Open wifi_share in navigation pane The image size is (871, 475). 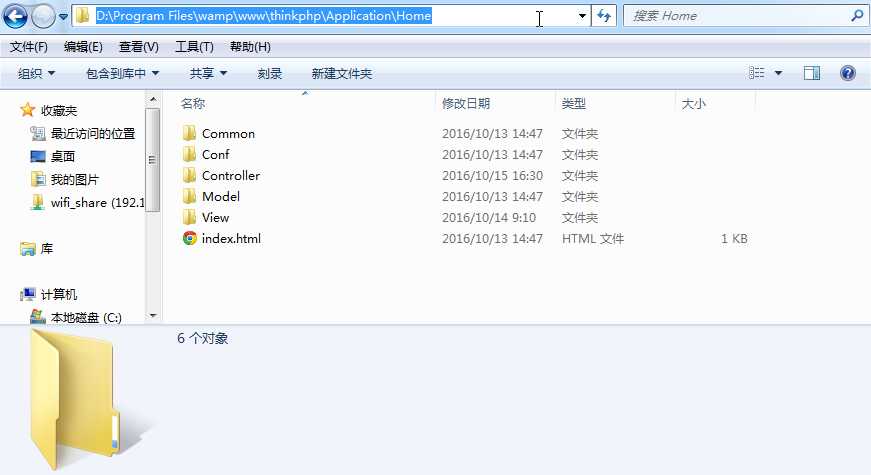(97, 203)
